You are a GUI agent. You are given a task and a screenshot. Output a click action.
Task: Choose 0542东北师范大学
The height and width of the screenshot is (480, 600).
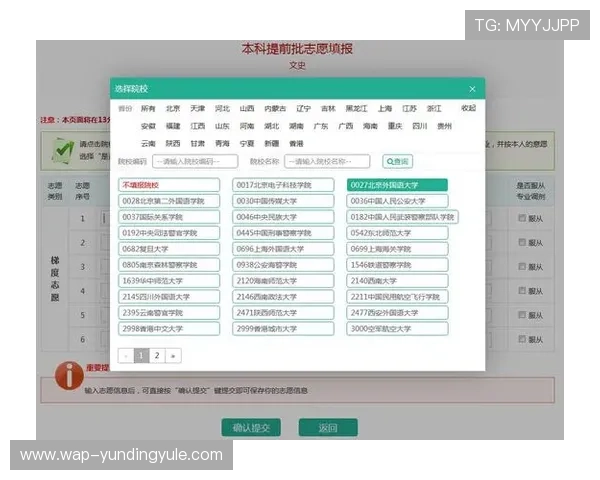(397, 233)
